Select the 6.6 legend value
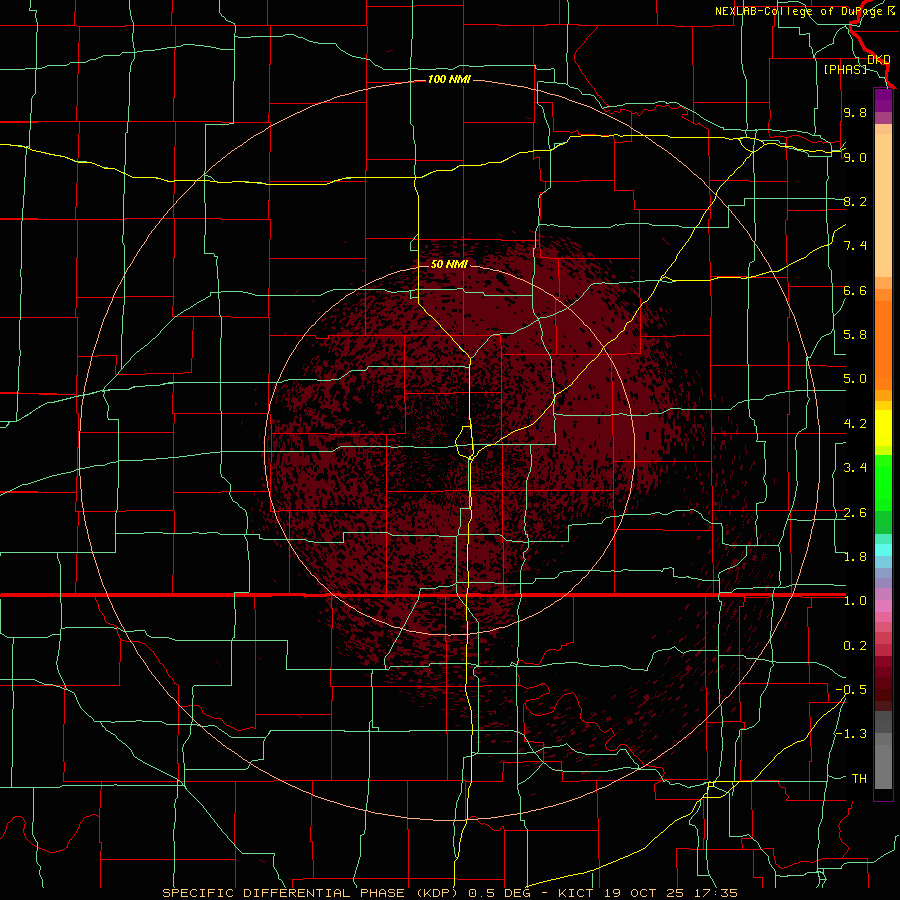 tap(855, 290)
